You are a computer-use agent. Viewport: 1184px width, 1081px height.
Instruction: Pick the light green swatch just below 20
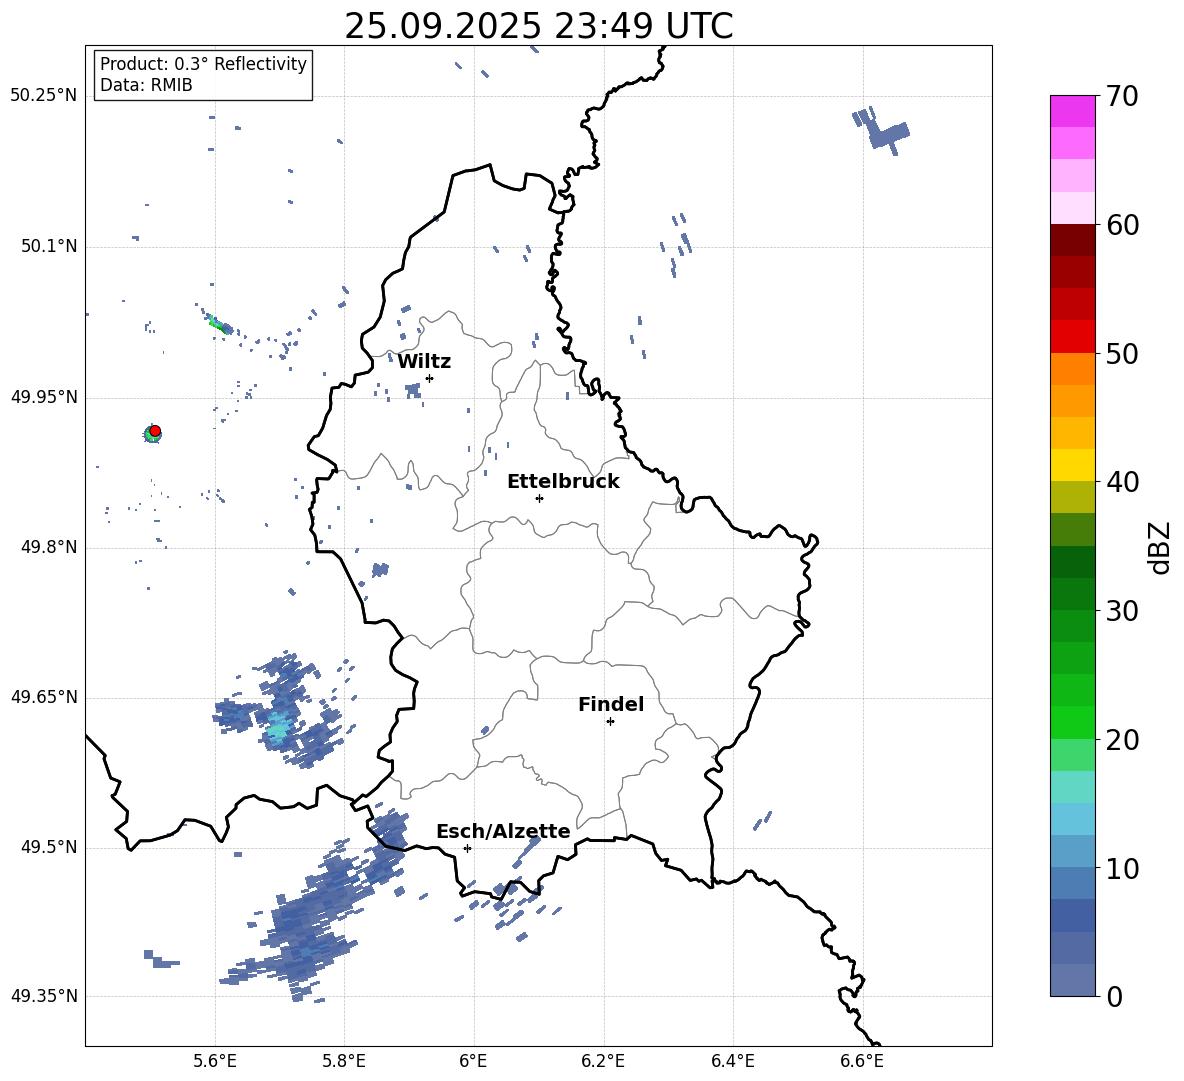pos(1073,754)
